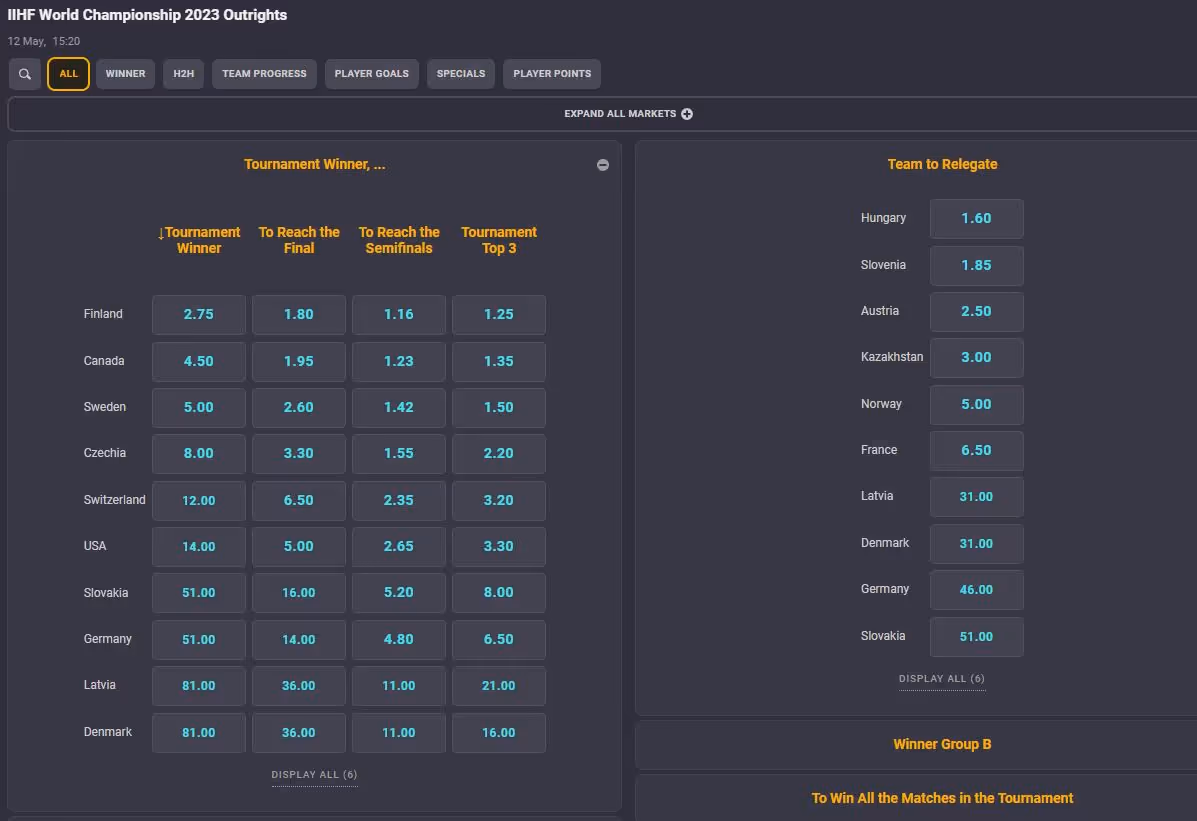Viewport: 1197px width, 821px height.
Task: Pick Slovakia to relegate at 51.00
Action: click(976, 637)
